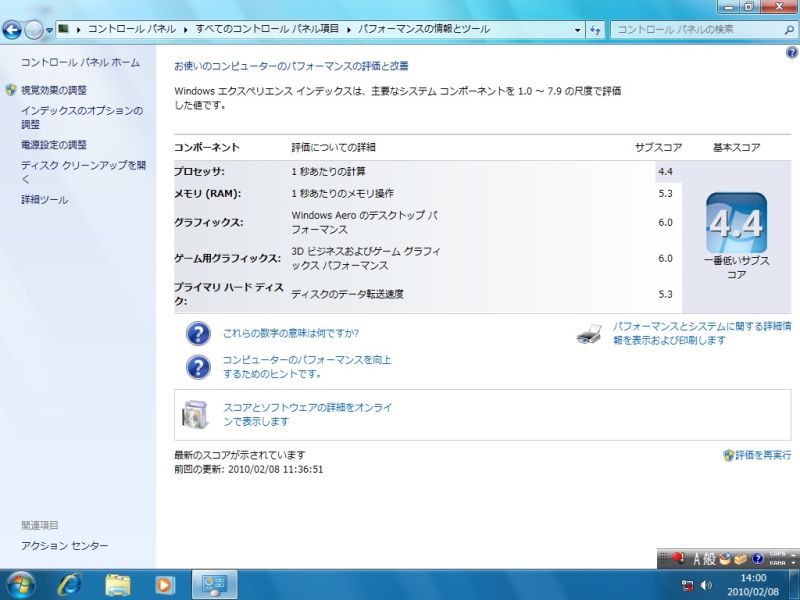Select the ゲーム用グラフィックス: row label
This screenshot has height=600, width=800.
[227, 258]
